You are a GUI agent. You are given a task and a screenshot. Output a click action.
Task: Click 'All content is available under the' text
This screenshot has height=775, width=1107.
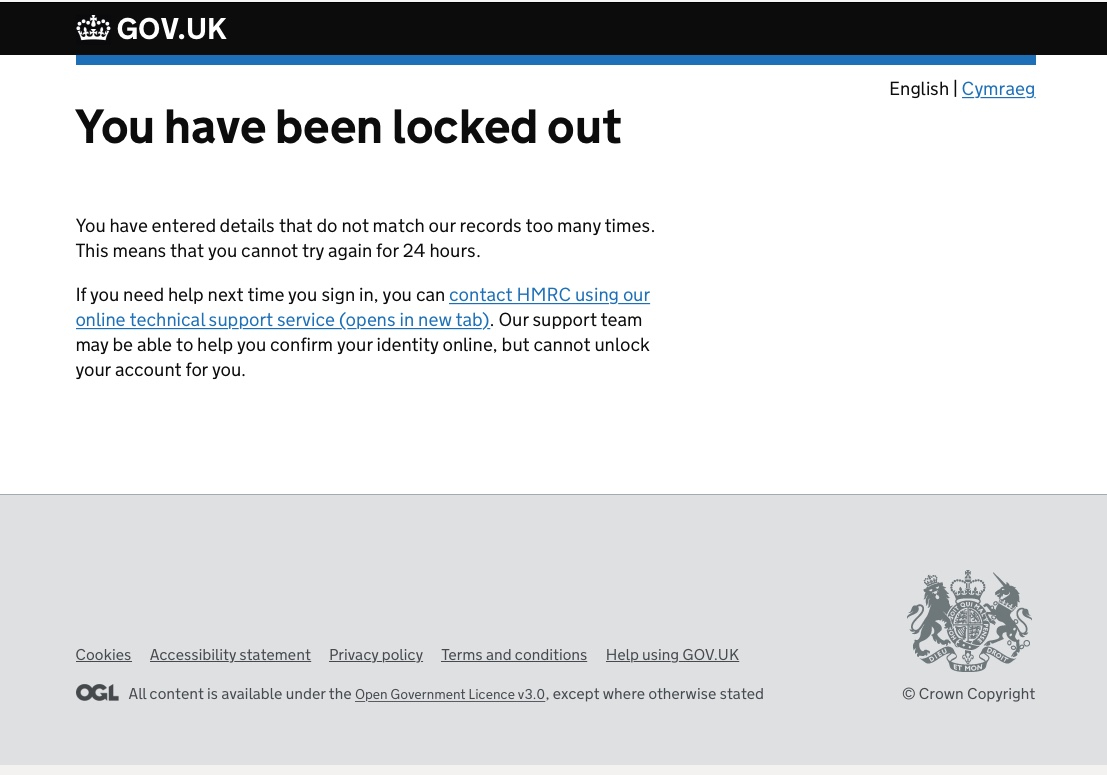pyautogui.click(x=240, y=694)
